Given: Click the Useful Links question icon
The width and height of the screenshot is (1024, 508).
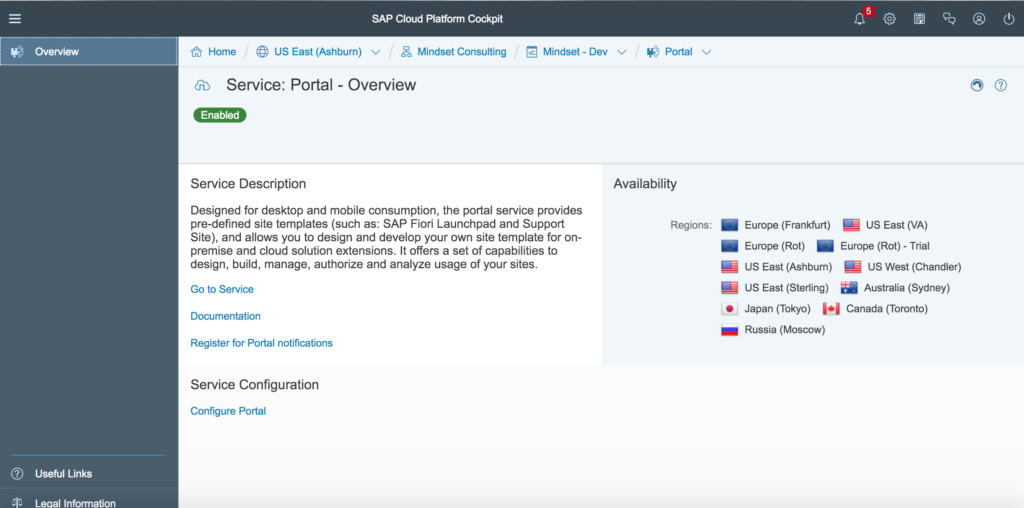Looking at the screenshot, I should tap(18, 474).
